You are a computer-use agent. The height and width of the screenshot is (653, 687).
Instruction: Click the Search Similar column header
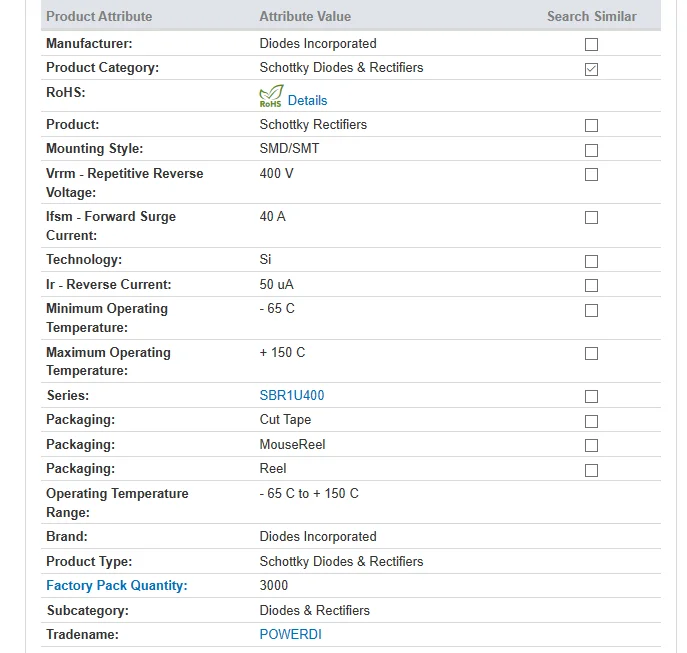pos(591,16)
